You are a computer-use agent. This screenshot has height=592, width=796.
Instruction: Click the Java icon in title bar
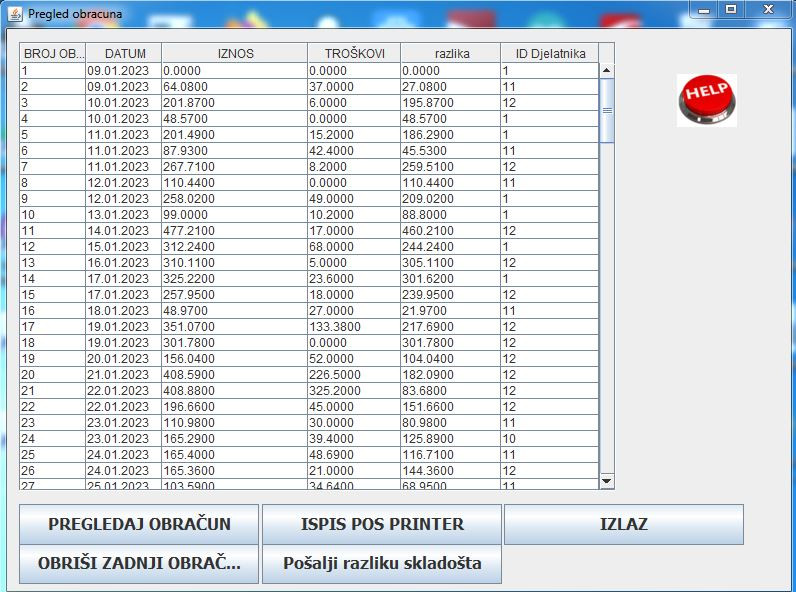(15, 14)
